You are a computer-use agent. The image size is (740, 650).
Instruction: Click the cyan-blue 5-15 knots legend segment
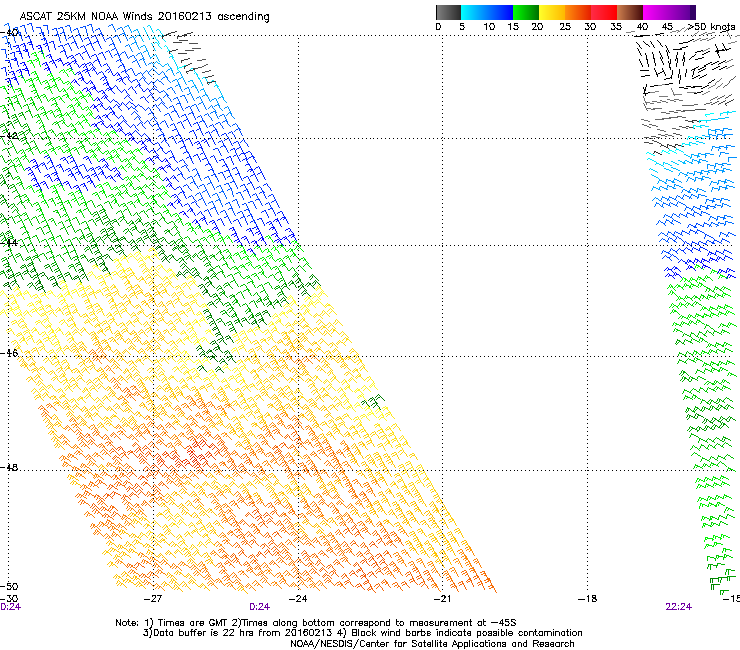pyautogui.click(x=487, y=12)
